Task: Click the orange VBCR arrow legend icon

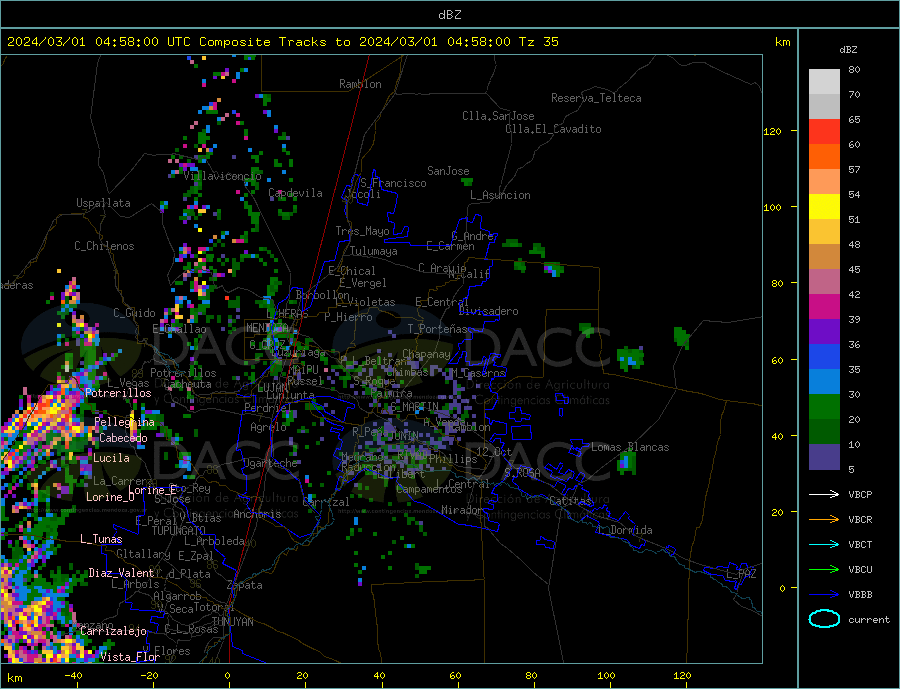Action: tap(824, 520)
